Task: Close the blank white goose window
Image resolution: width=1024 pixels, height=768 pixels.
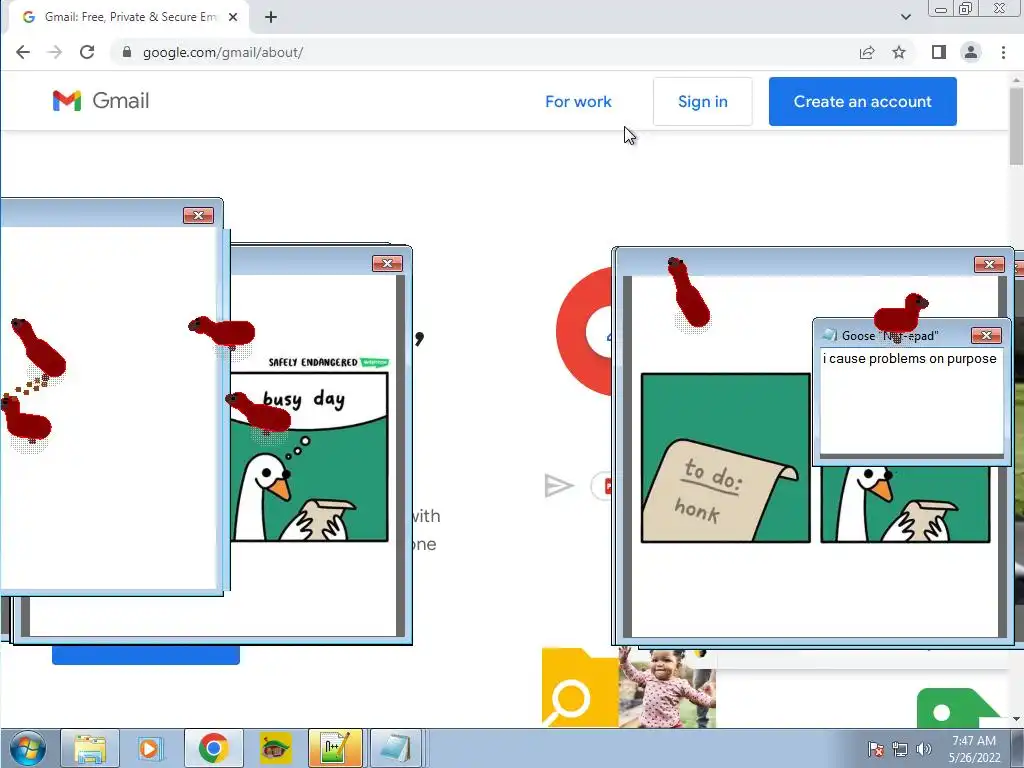Action: (x=199, y=216)
